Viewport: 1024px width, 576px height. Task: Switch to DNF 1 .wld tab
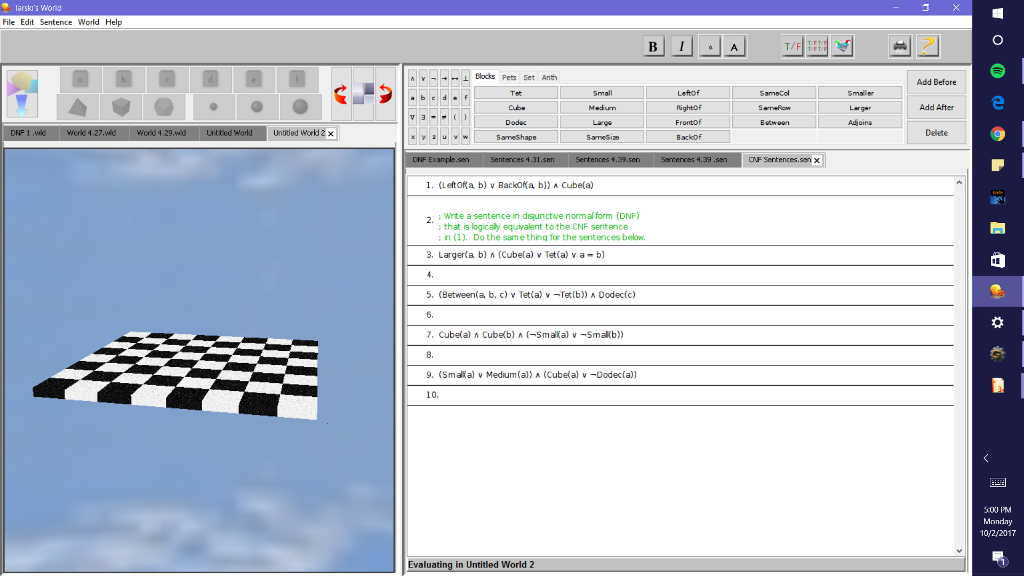click(x=28, y=133)
